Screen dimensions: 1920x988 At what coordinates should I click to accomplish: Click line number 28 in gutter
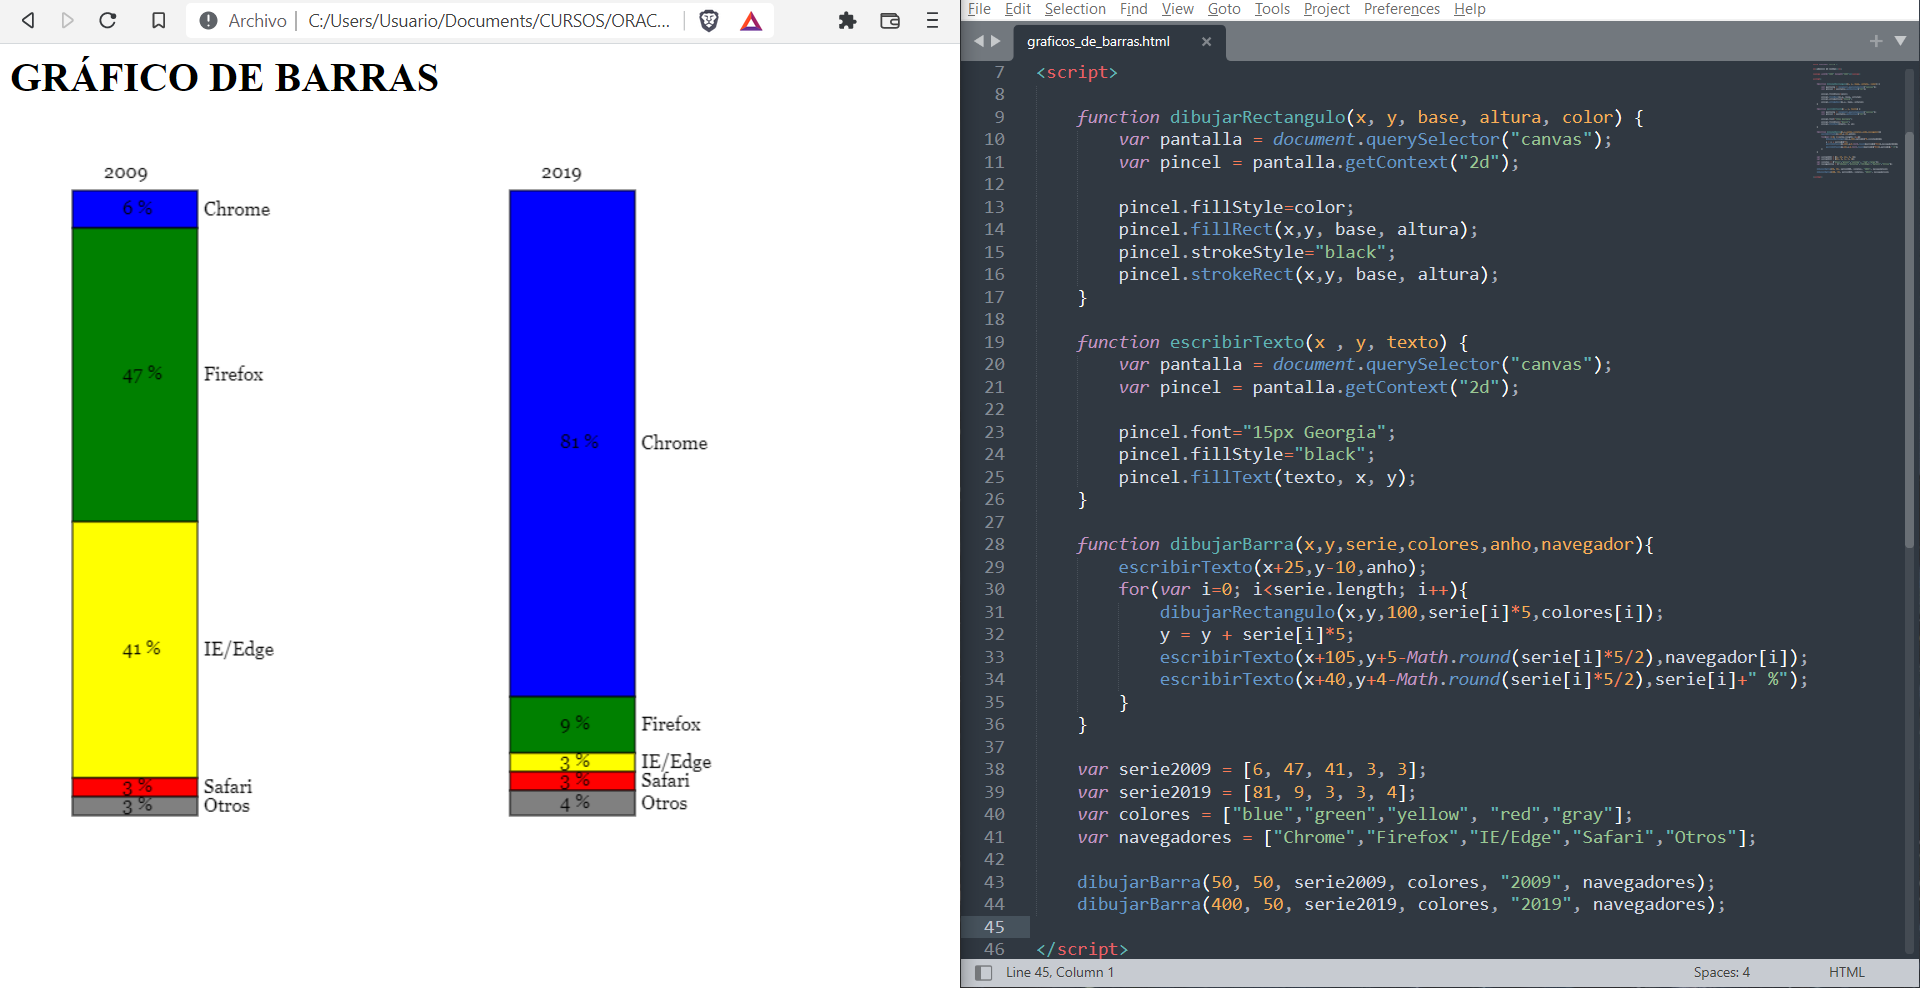(x=994, y=544)
